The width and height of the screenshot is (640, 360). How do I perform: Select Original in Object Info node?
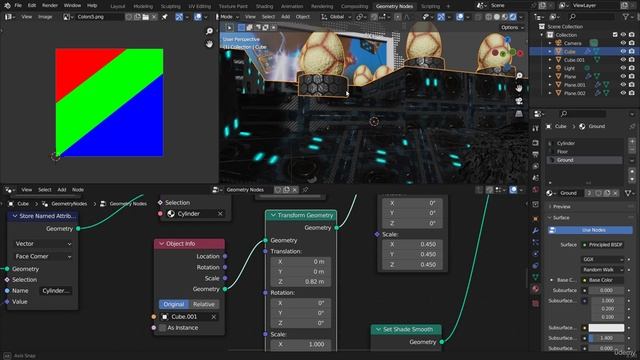(x=174, y=304)
